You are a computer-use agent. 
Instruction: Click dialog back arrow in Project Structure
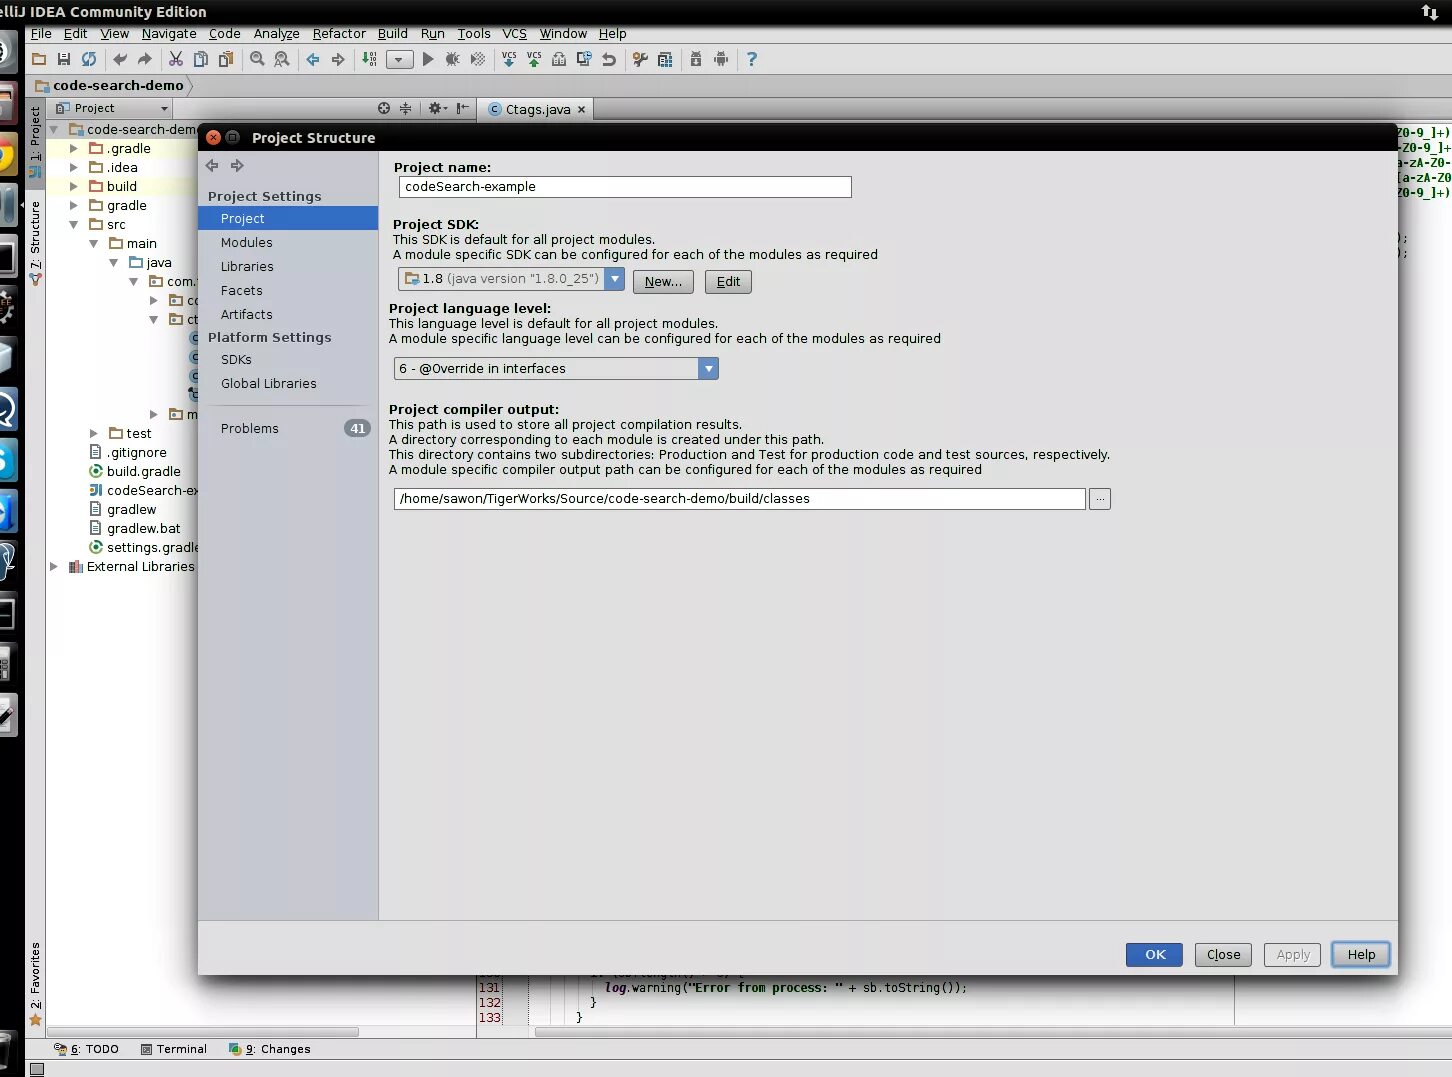212,165
